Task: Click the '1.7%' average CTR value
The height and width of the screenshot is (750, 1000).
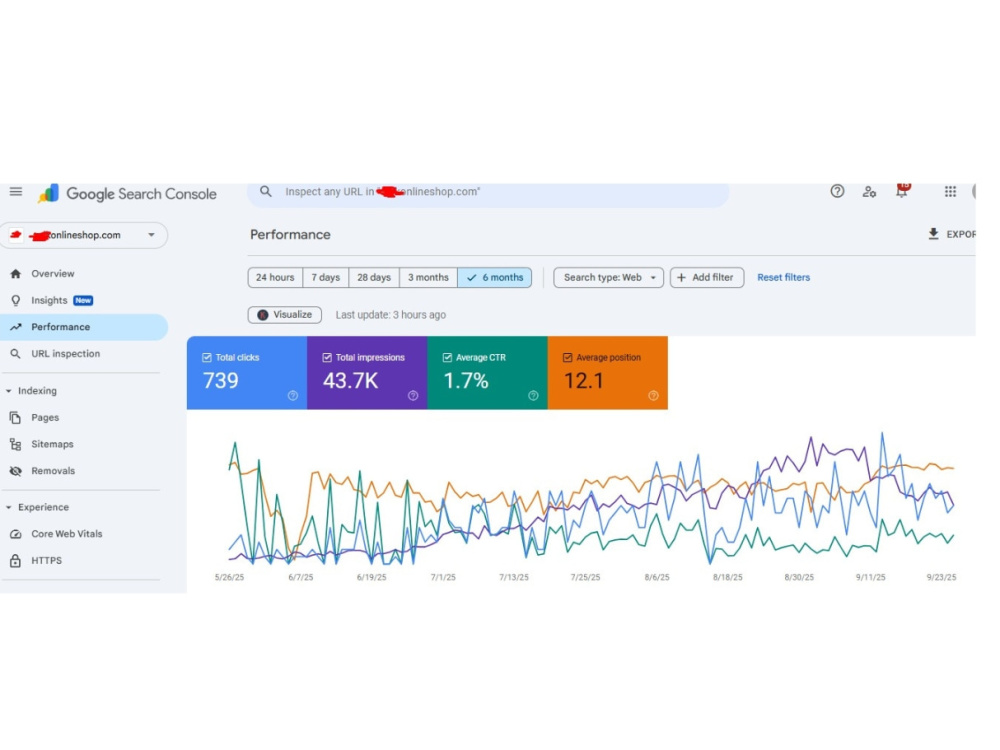Action: point(466,381)
